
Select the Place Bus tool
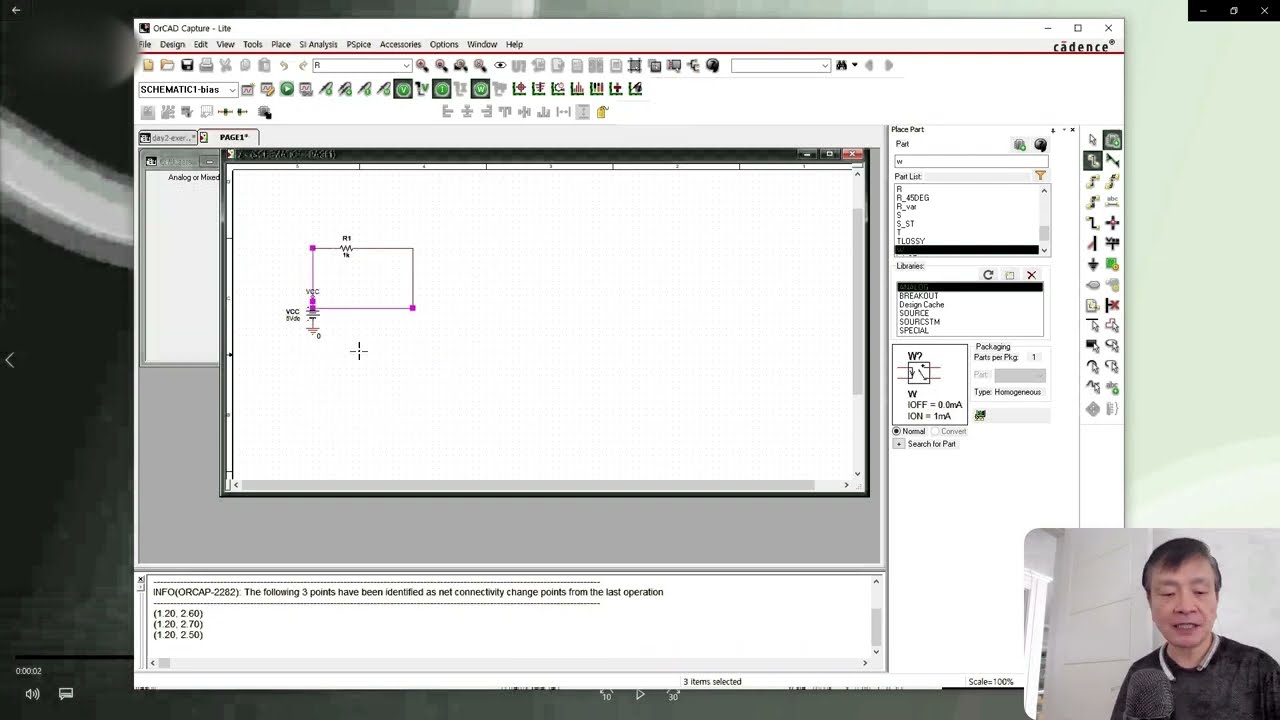point(1093,223)
